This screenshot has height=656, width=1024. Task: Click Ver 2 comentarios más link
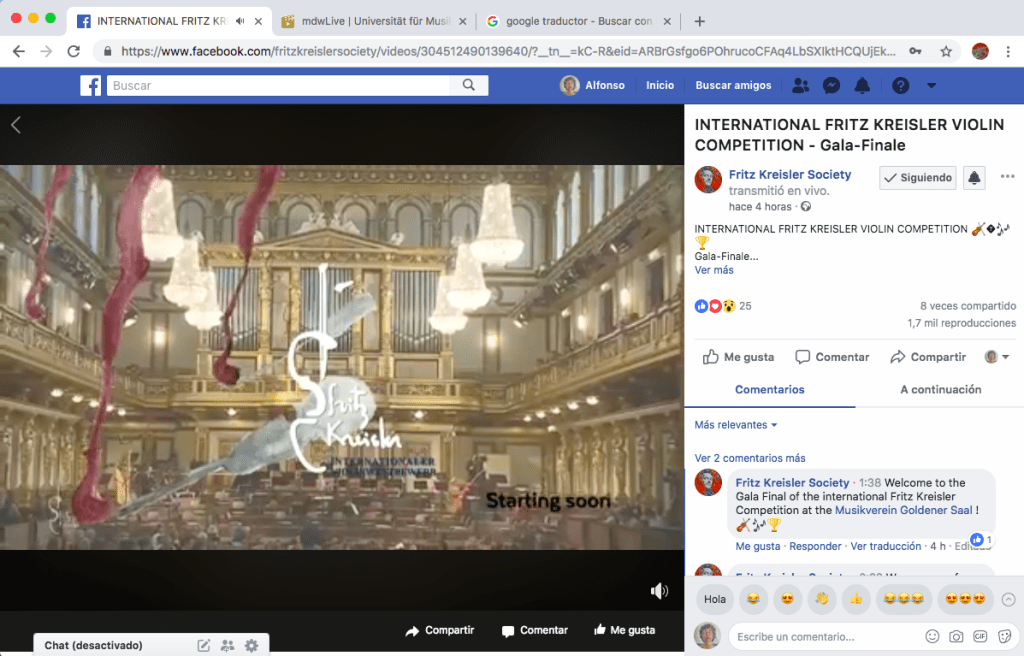click(750, 458)
